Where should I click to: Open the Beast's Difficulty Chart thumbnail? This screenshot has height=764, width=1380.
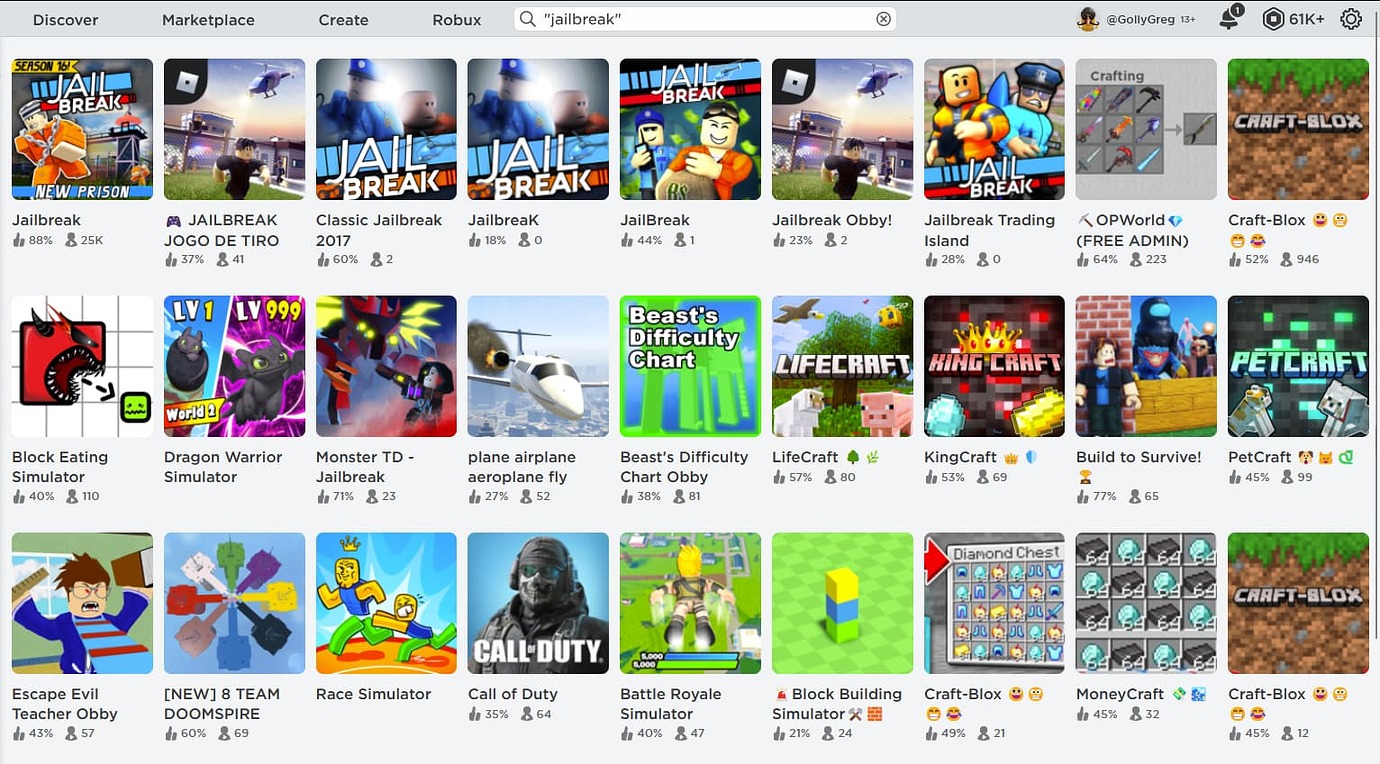[690, 366]
